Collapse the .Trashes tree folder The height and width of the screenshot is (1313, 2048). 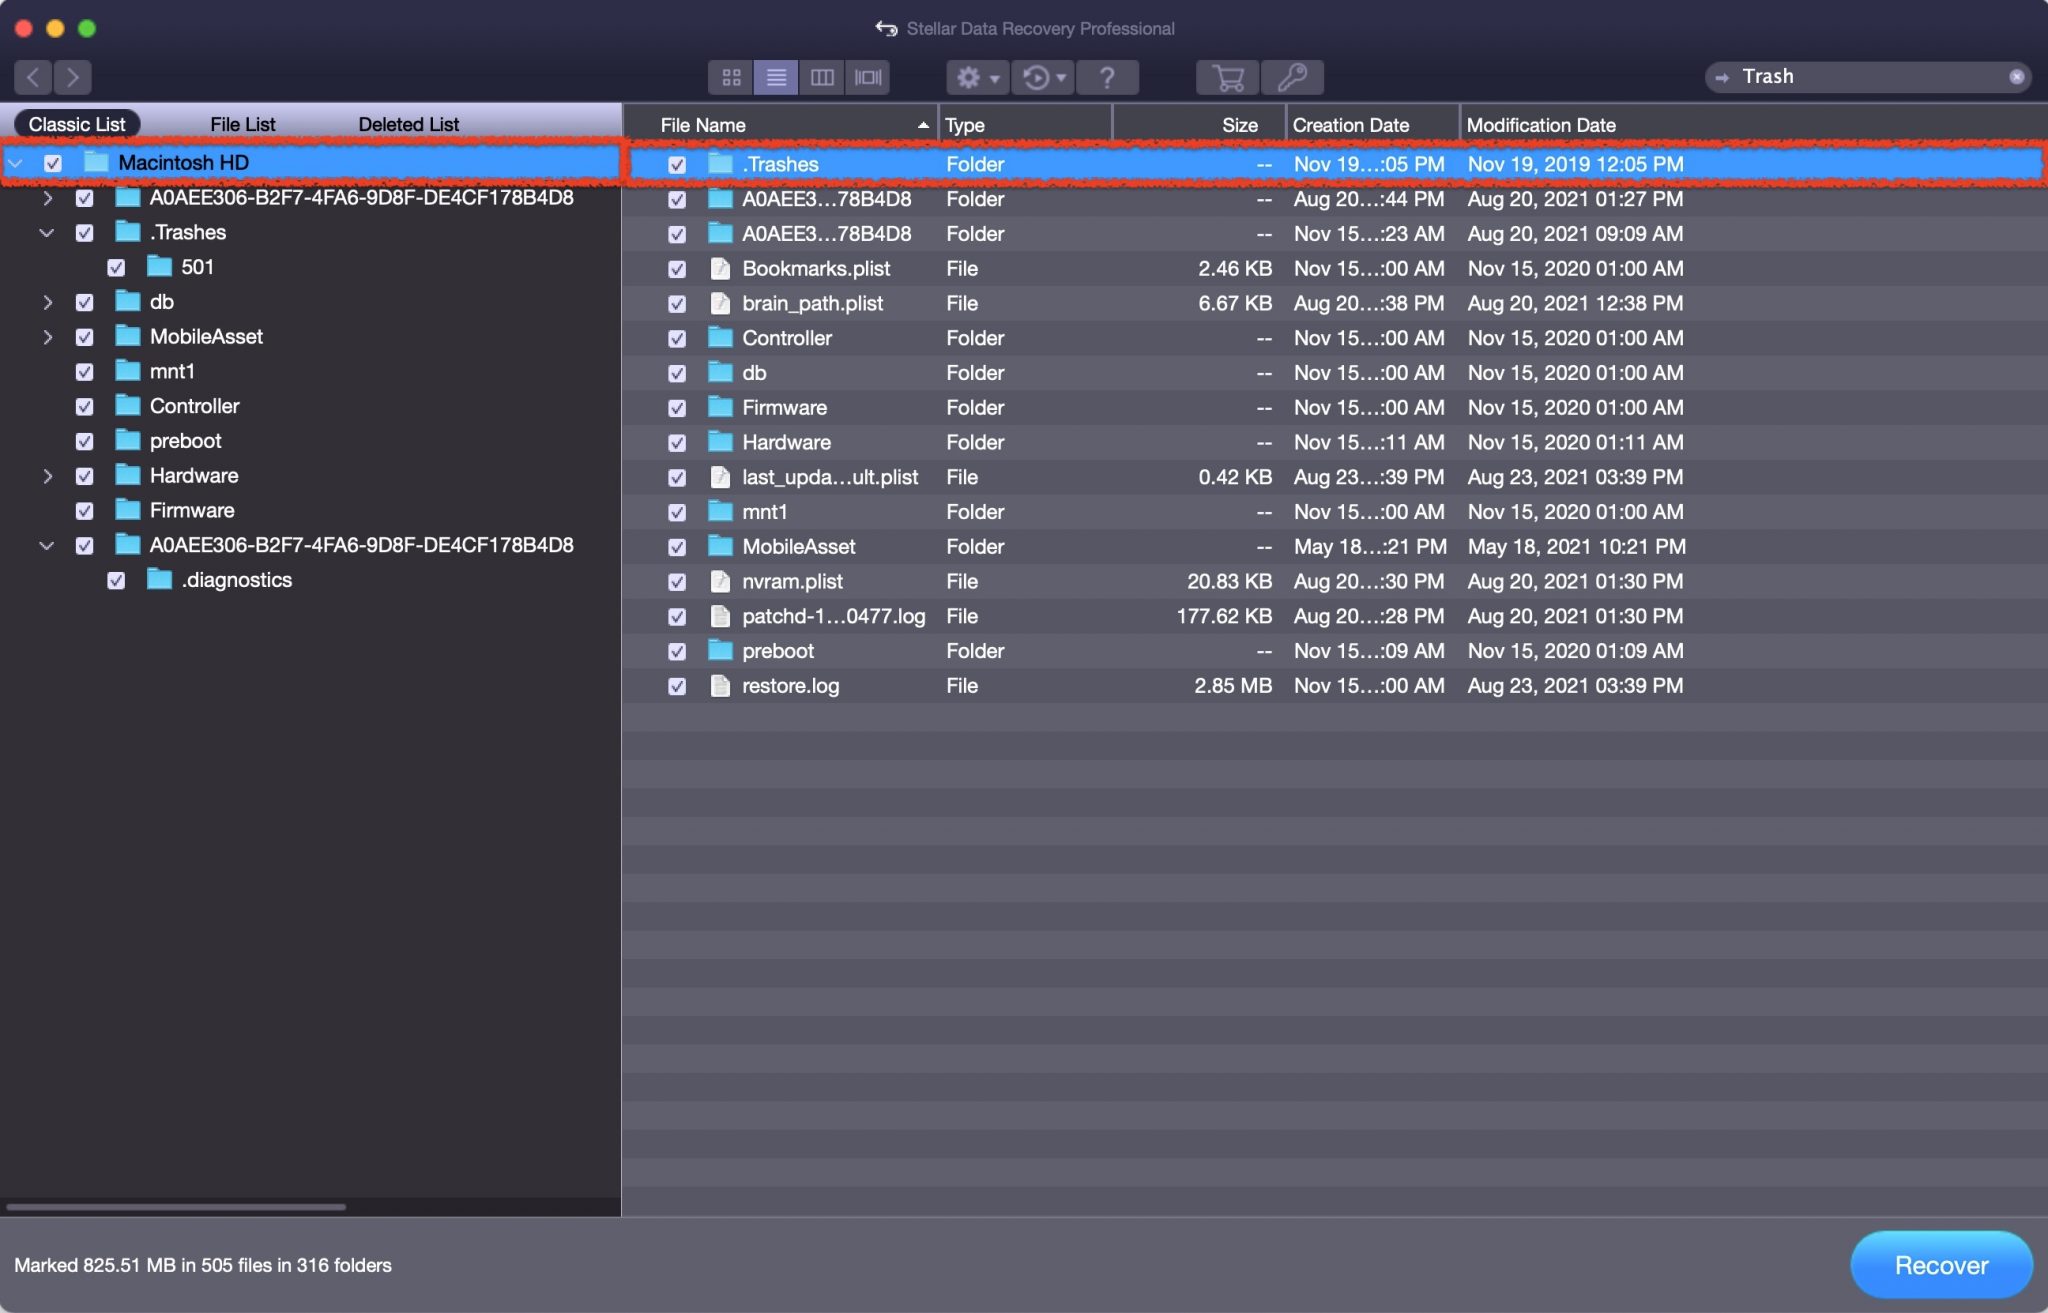(47, 233)
